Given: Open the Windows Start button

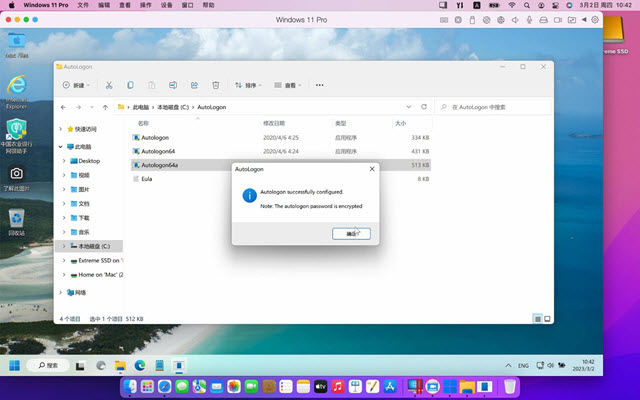Looking at the screenshot, I should pyautogui.click(x=14, y=365).
